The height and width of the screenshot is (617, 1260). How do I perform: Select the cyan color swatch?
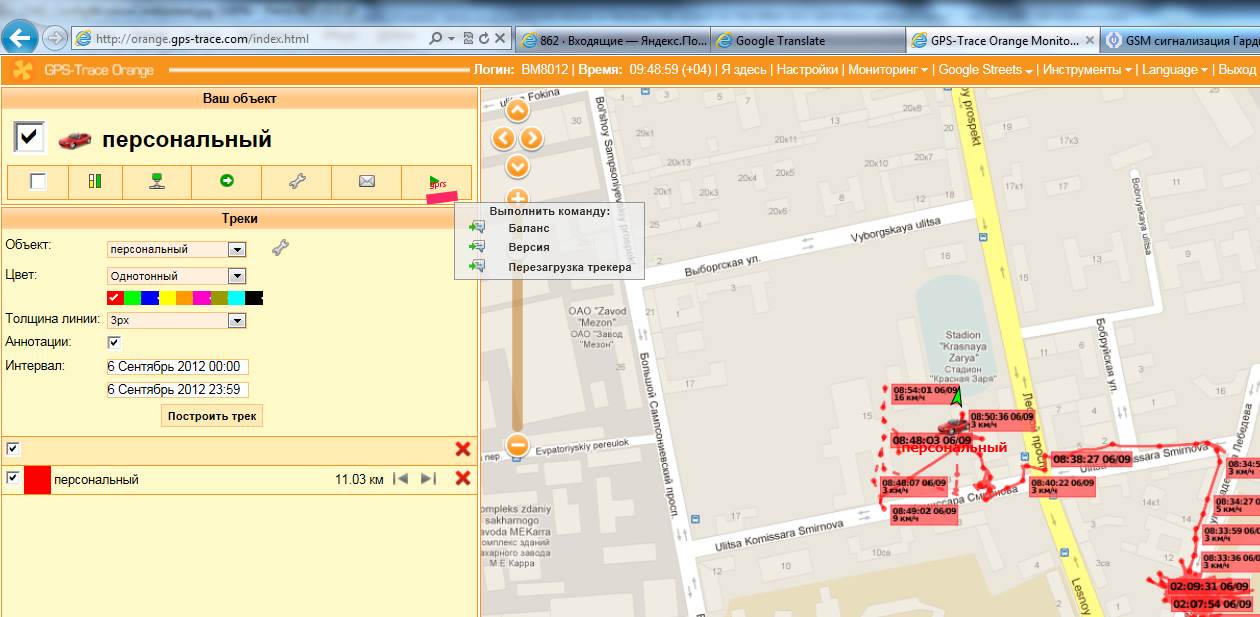236,298
